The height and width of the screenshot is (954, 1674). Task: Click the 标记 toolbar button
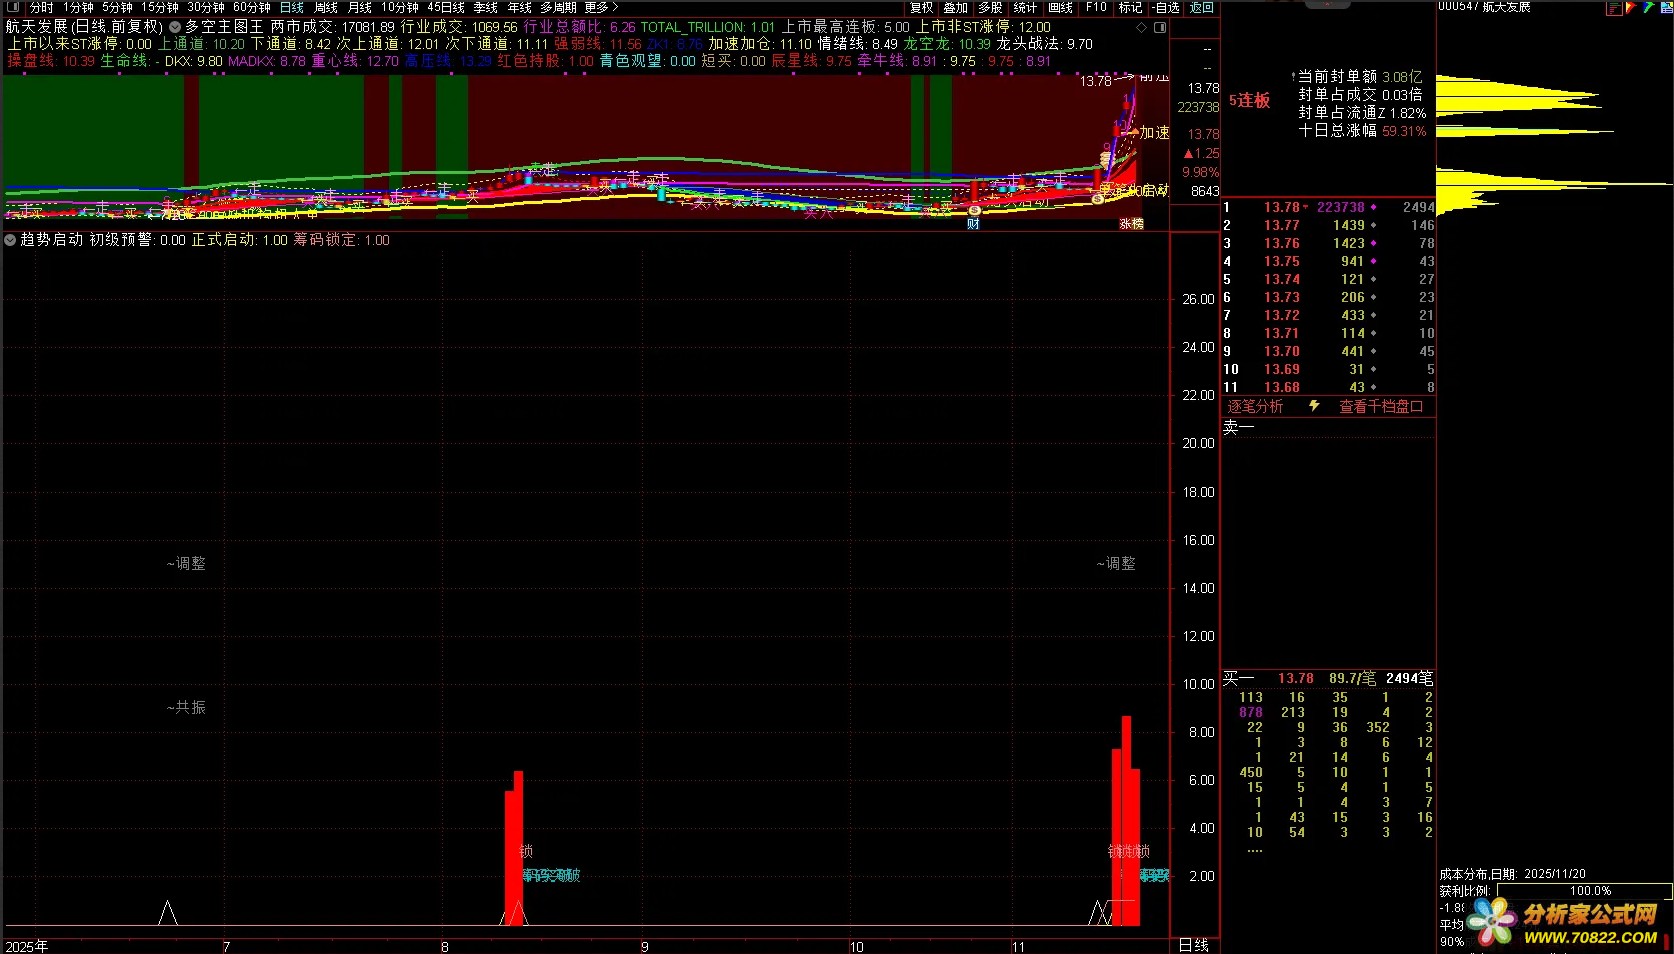pyautogui.click(x=1130, y=7)
